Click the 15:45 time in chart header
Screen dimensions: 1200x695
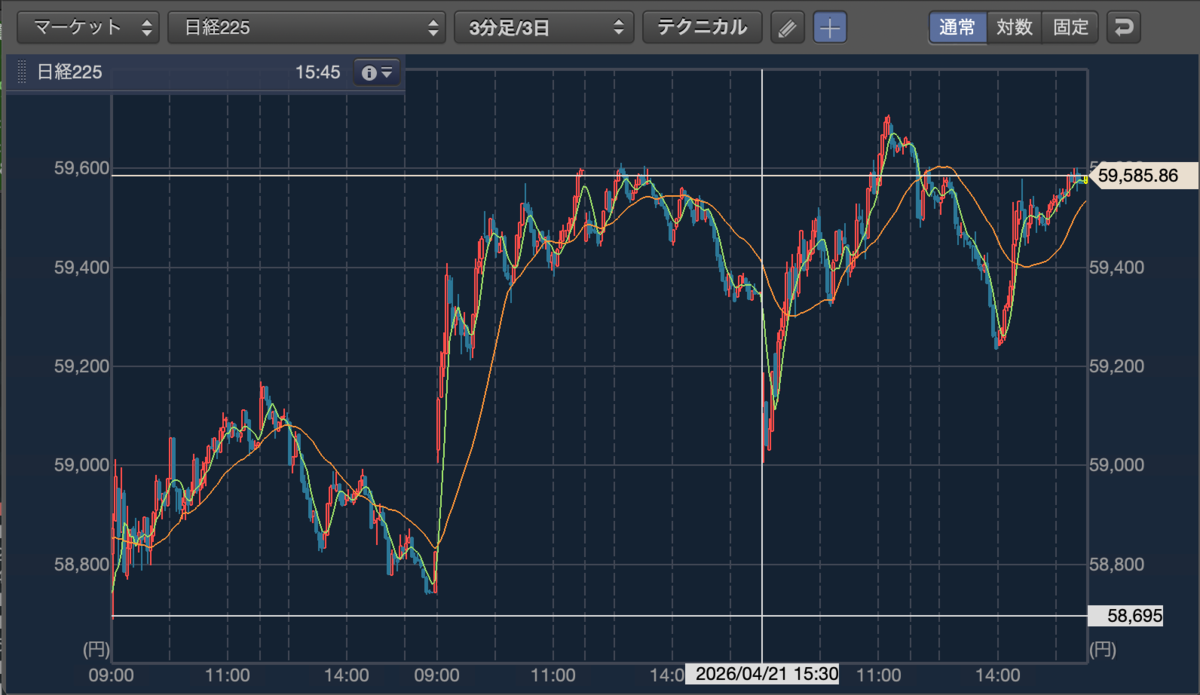pyautogui.click(x=318, y=72)
